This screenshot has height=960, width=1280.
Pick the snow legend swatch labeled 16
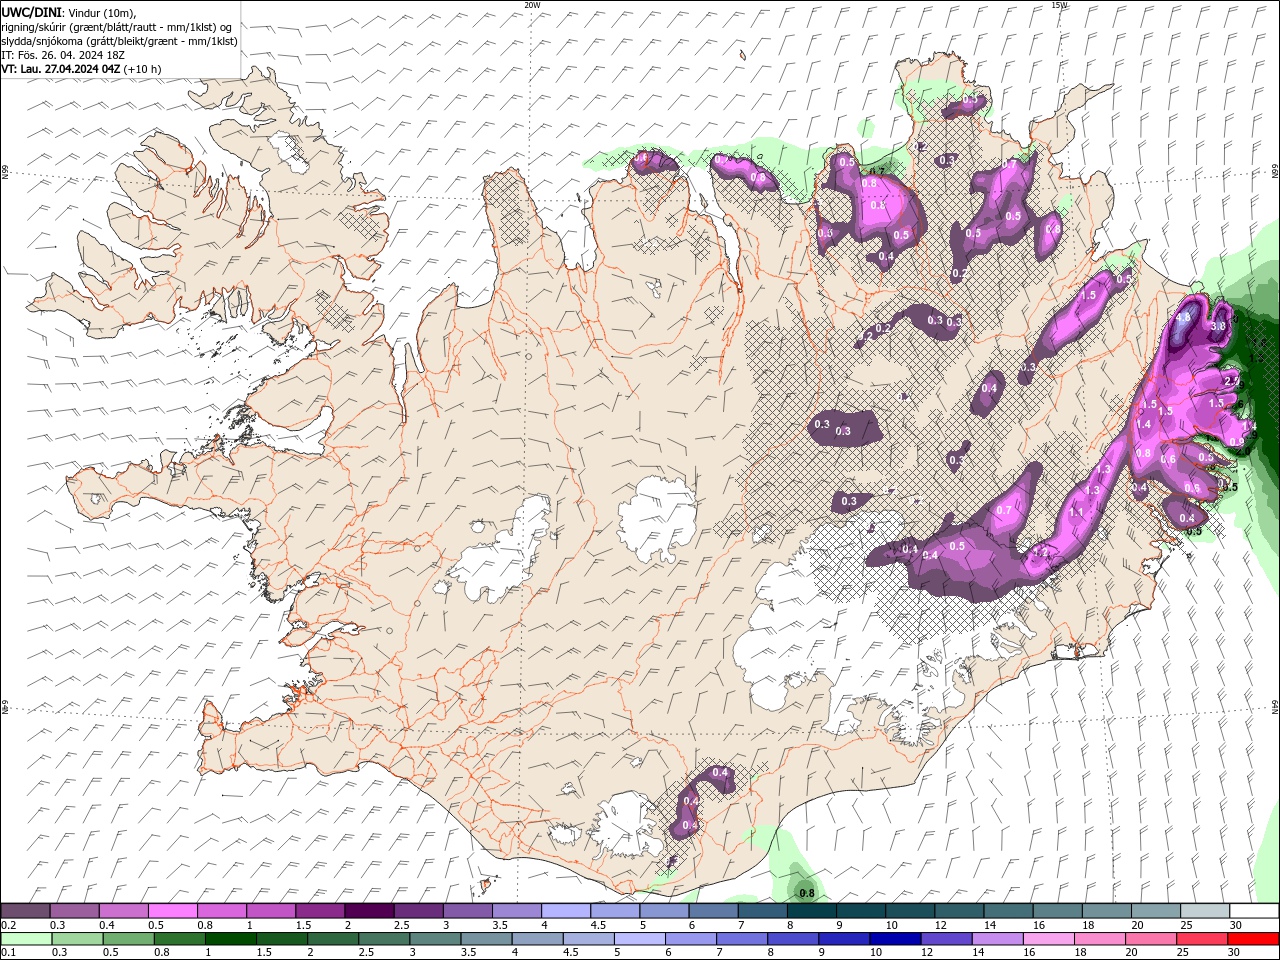point(1057,911)
